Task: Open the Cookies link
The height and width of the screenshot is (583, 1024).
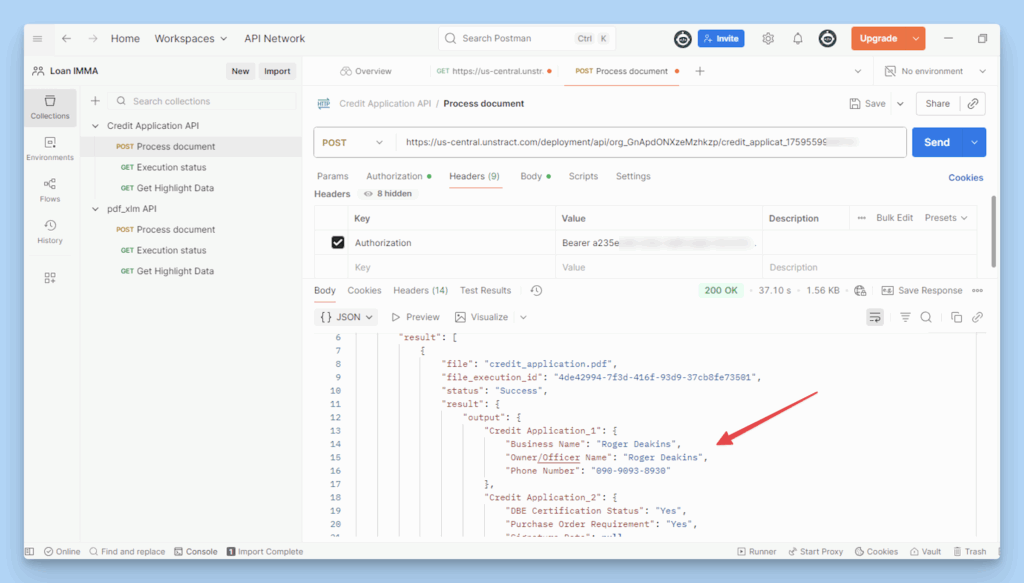Action: [965, 177]
